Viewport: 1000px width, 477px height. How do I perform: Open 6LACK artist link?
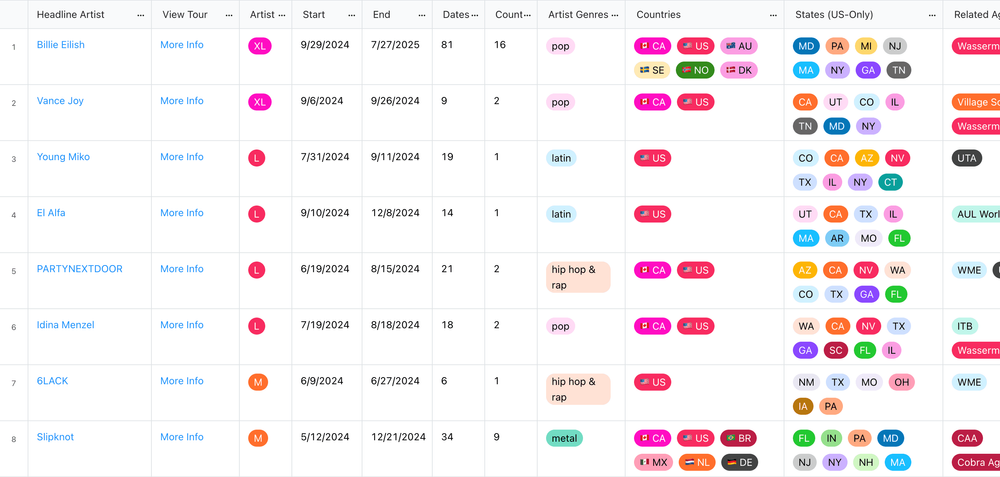coord(52,381)
